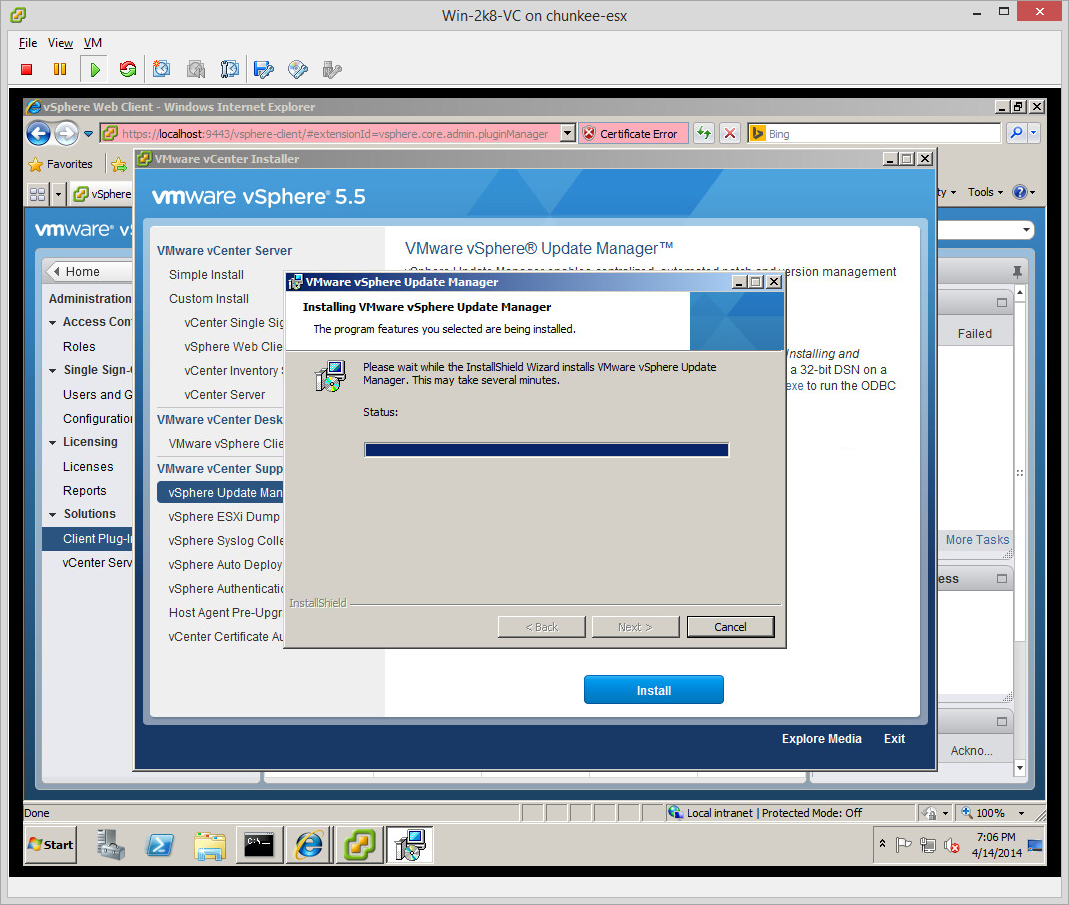
Task: Open the VM menu
Action: 92,43
